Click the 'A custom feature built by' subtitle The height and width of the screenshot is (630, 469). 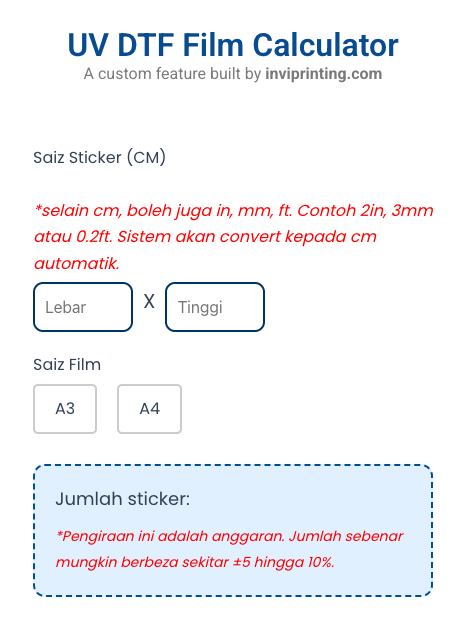click(172, 74)
